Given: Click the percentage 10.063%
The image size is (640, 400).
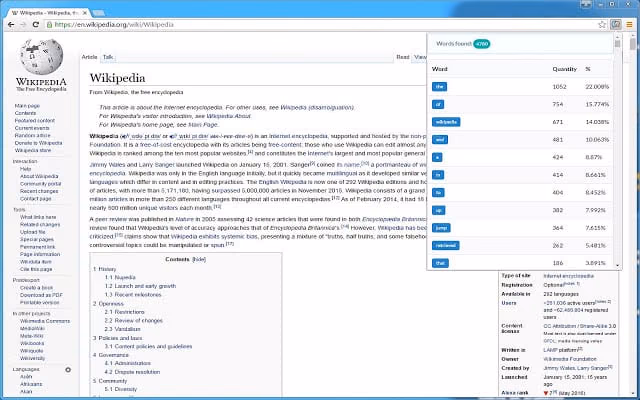Looking at the screenshot, I should click(x=597, y=140).
